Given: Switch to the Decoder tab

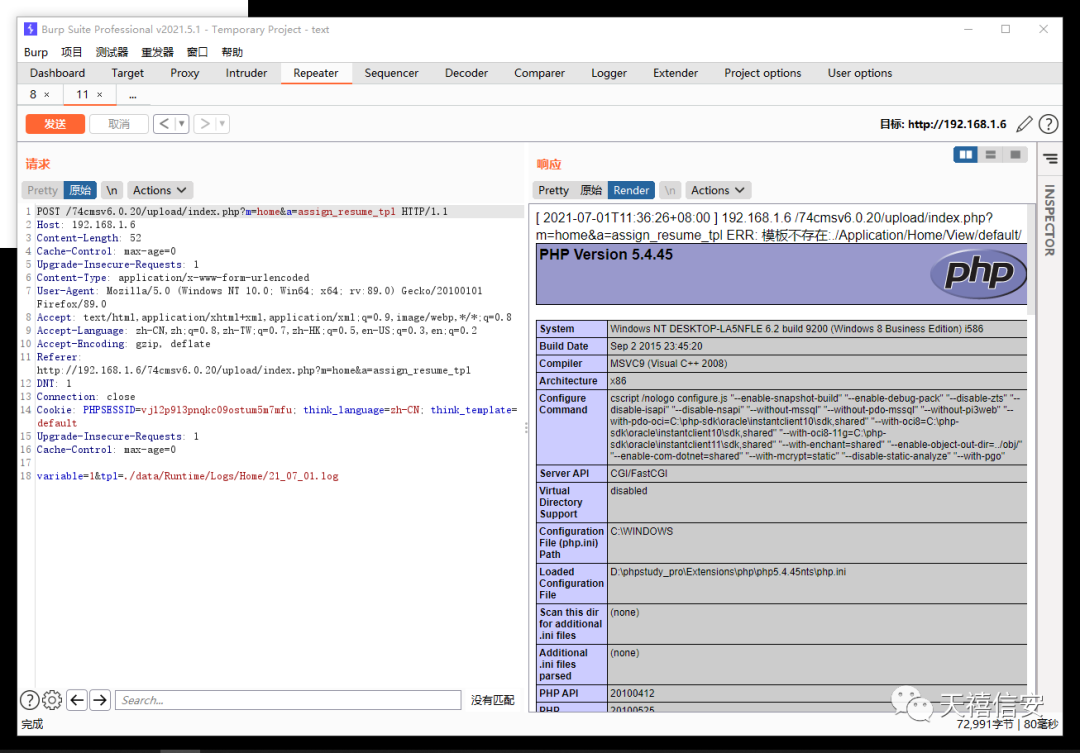Looking at the screenshot, I should coord(466,73).
